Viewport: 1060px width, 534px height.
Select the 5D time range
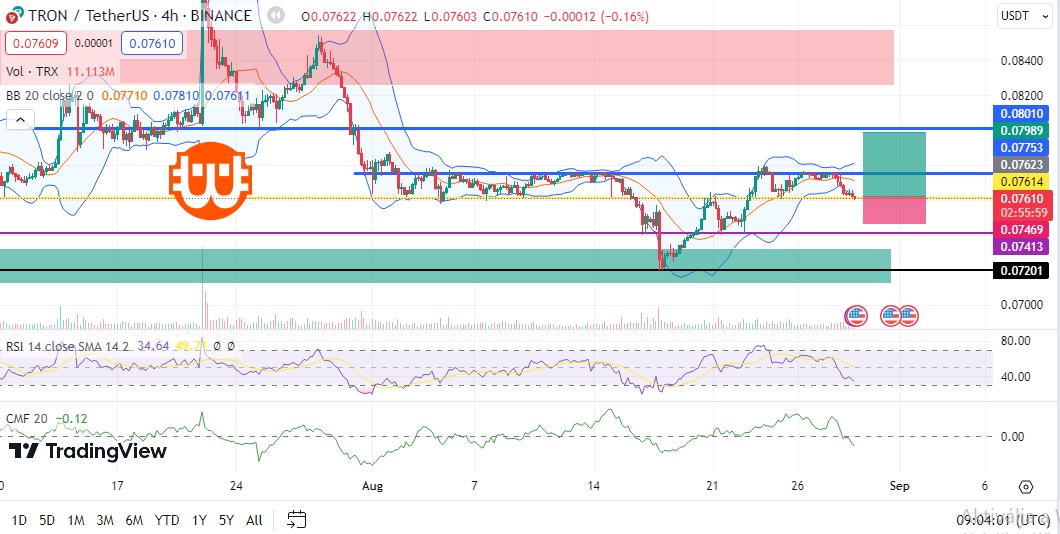tap(47, 520)
